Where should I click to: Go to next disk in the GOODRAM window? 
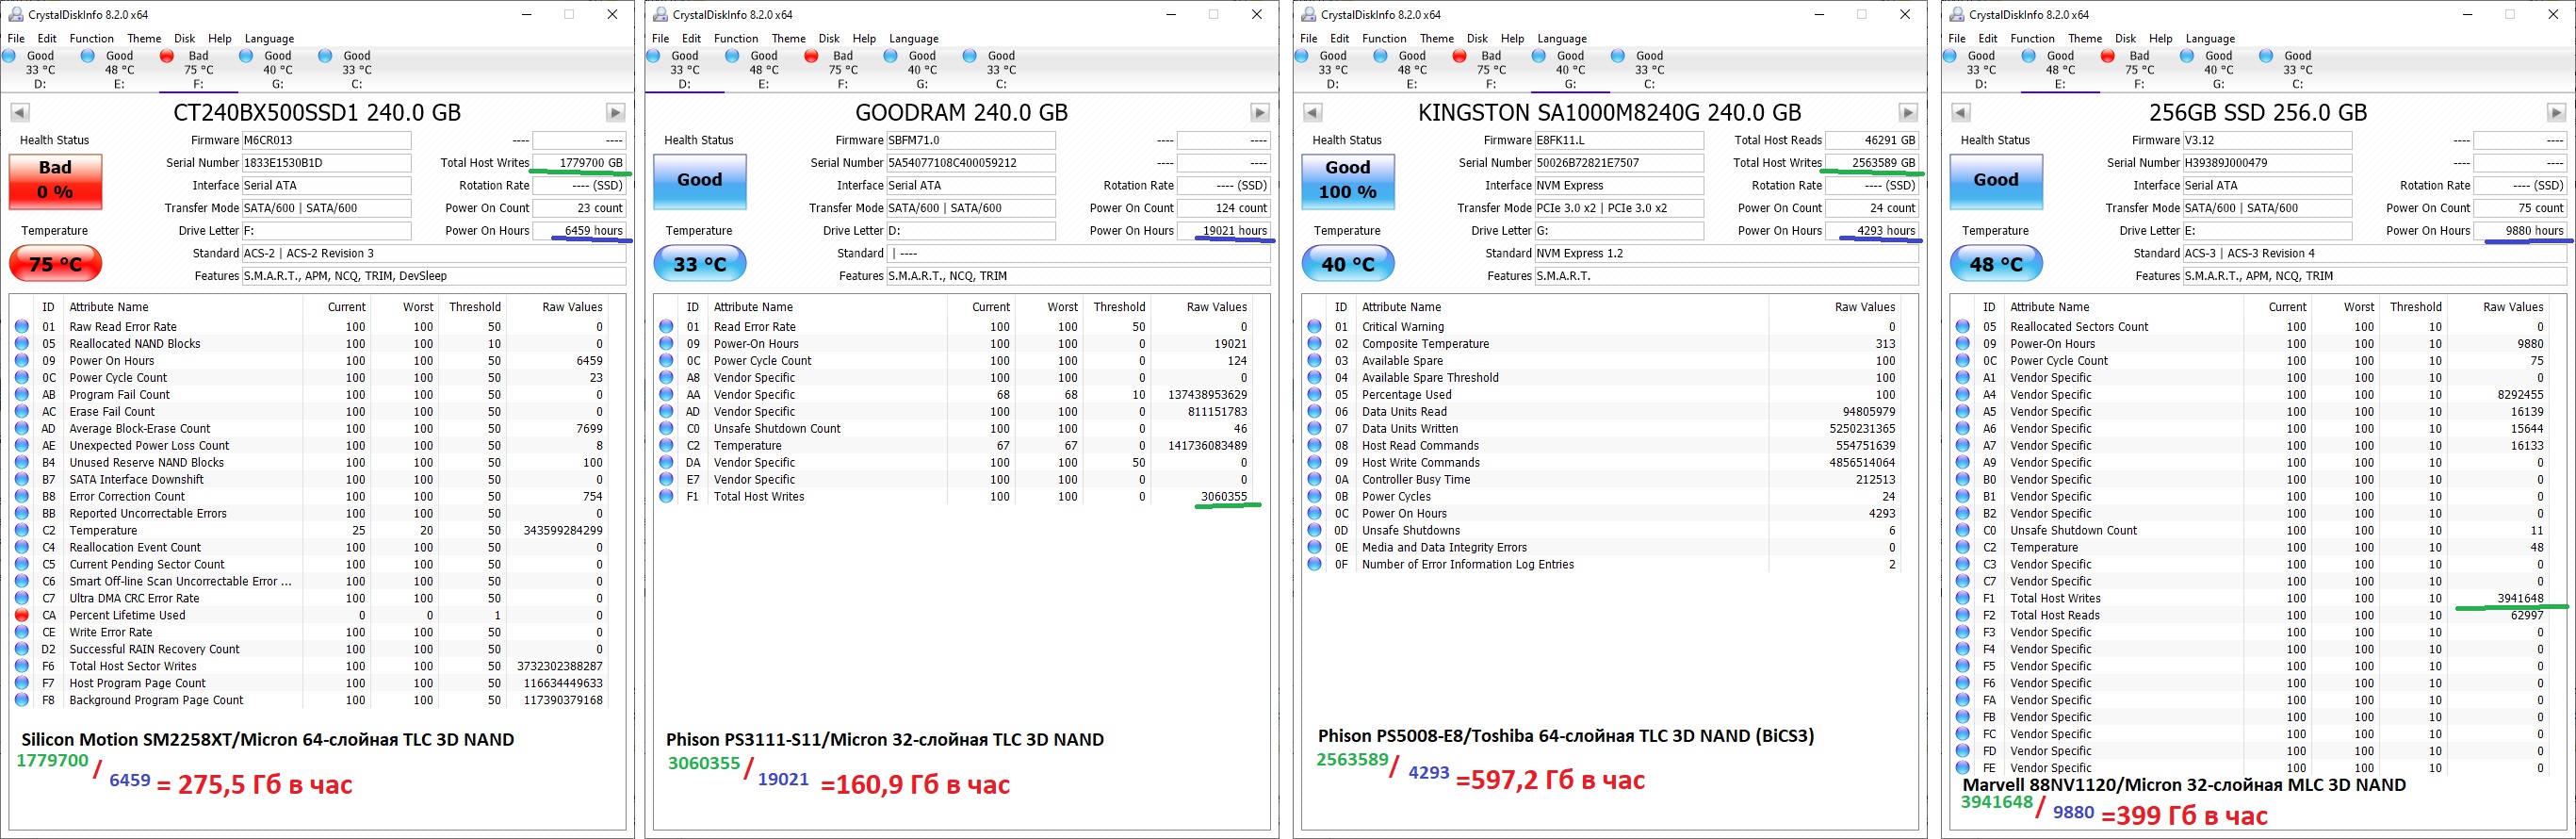1260,112
